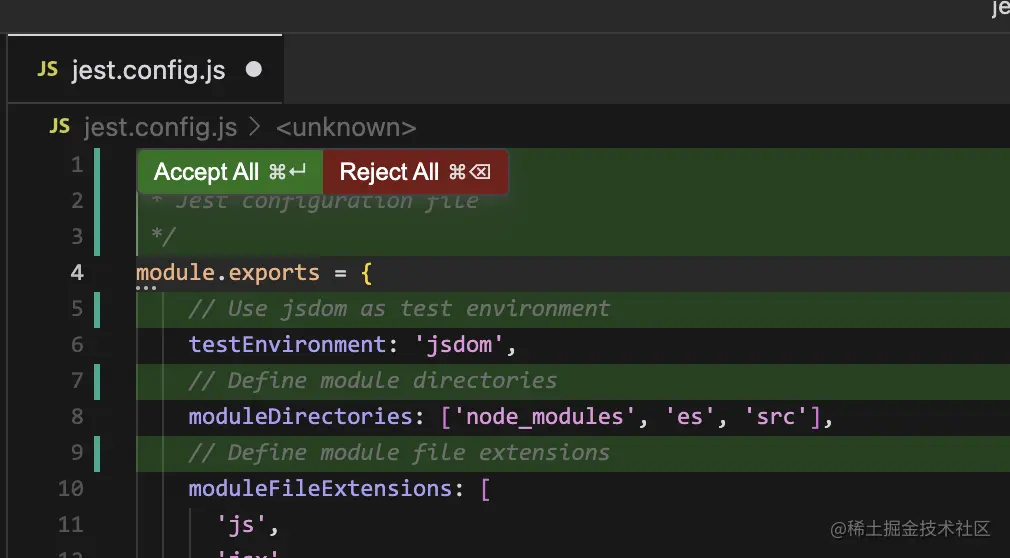The image size is (1010, 558).
Task: Open the jest.config.js breadcrumb file dropdown
Action: coord(160,127)
